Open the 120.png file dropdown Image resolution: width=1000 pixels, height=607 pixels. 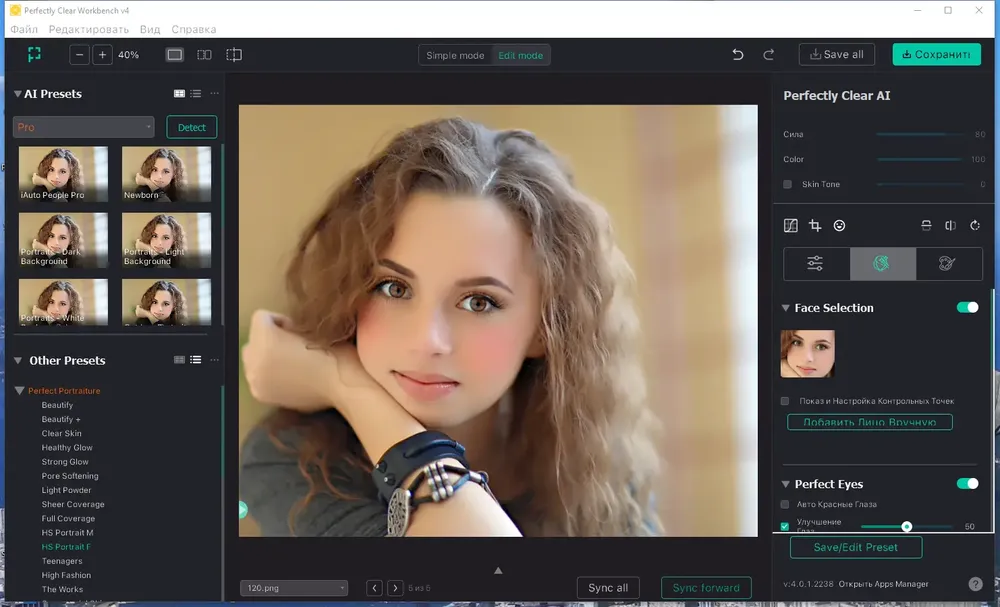(294, 588)
